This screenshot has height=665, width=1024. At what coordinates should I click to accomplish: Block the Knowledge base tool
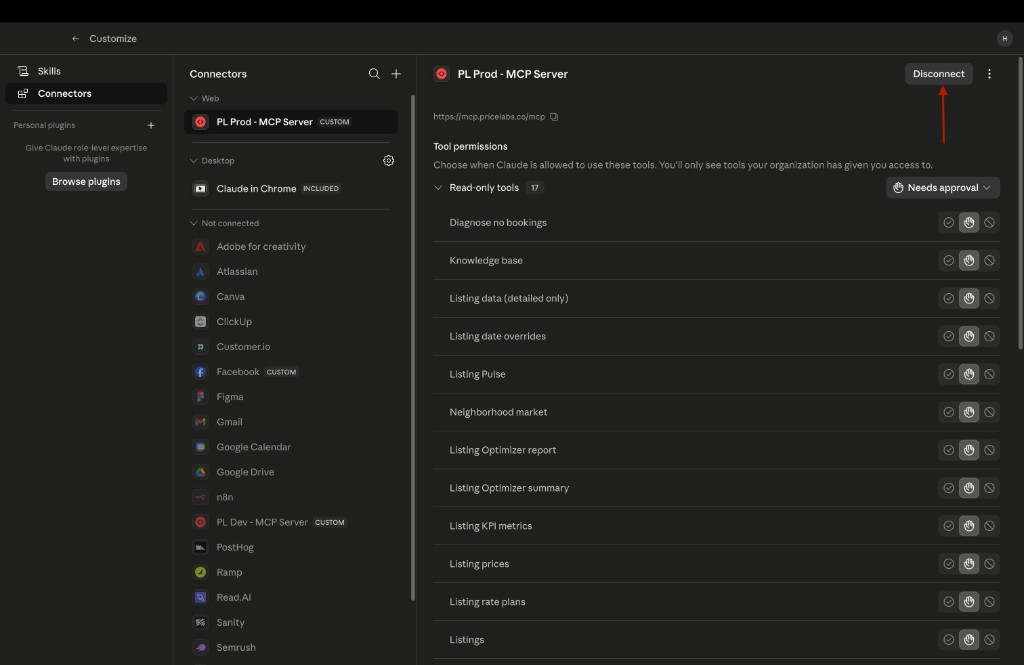point(989,261)
